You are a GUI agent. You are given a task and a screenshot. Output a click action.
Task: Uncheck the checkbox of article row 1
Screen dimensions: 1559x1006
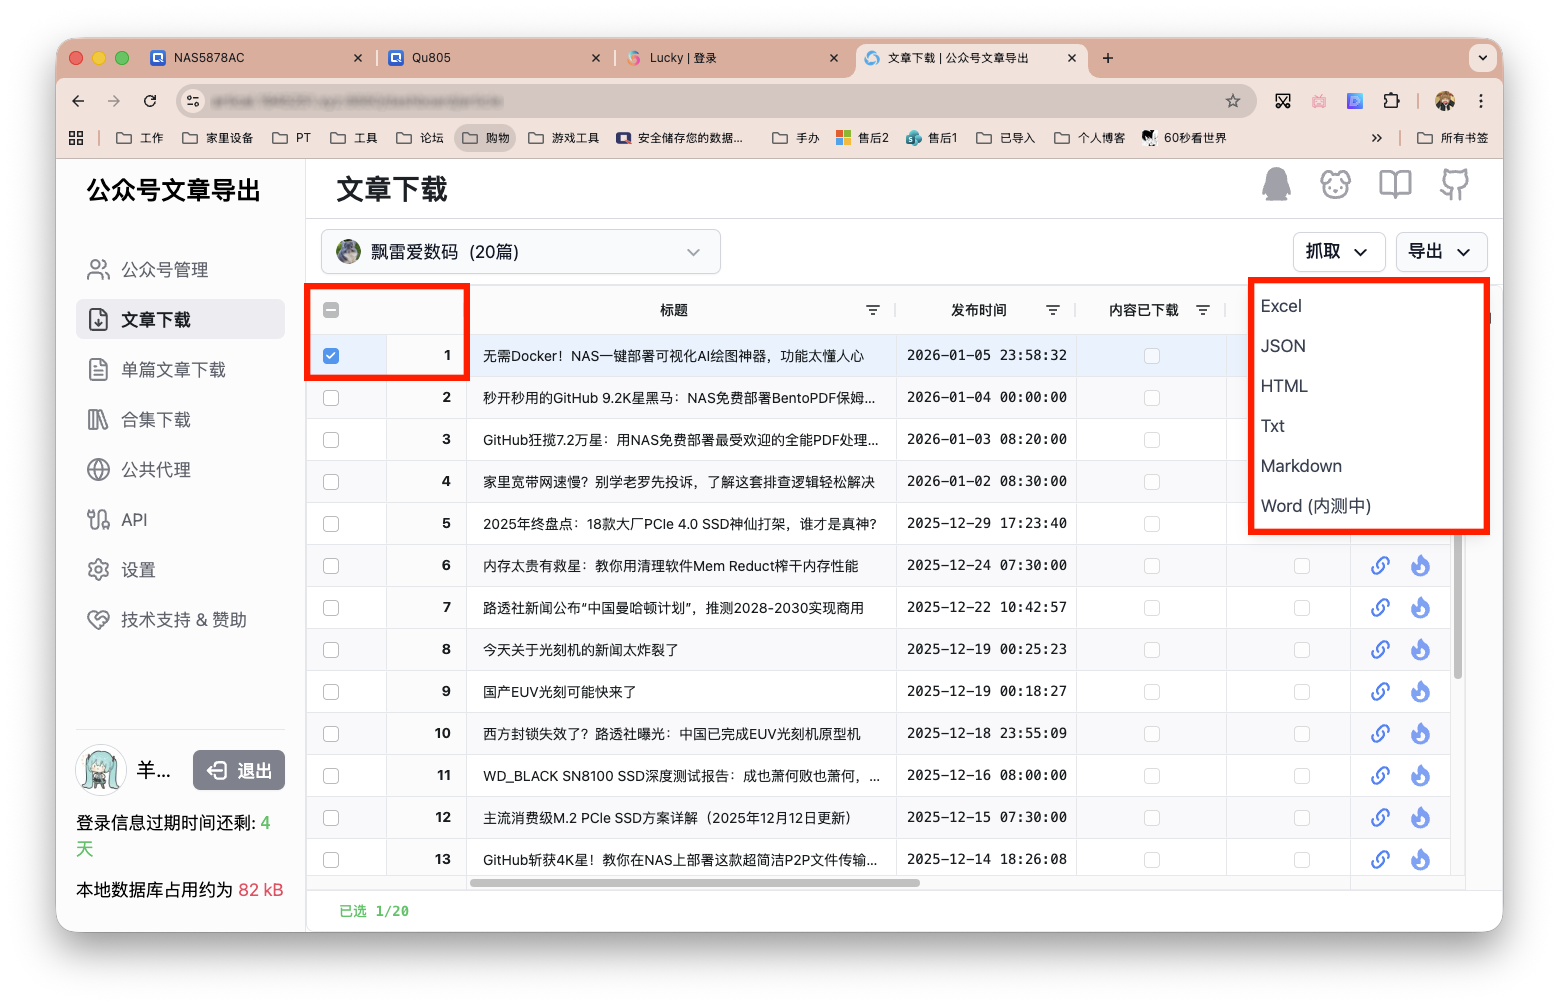click(x=331, y=355)
